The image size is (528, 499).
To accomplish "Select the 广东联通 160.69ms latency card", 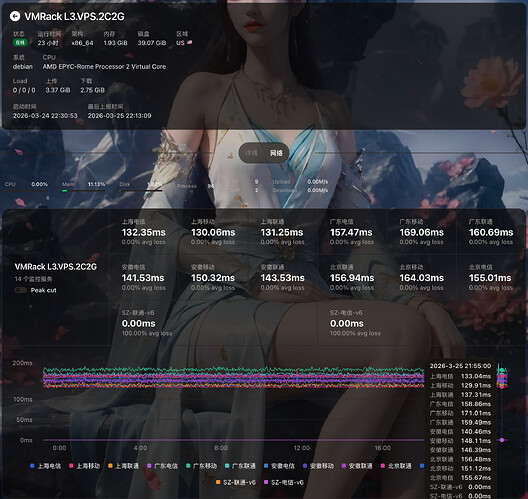I will pos(491,232).
